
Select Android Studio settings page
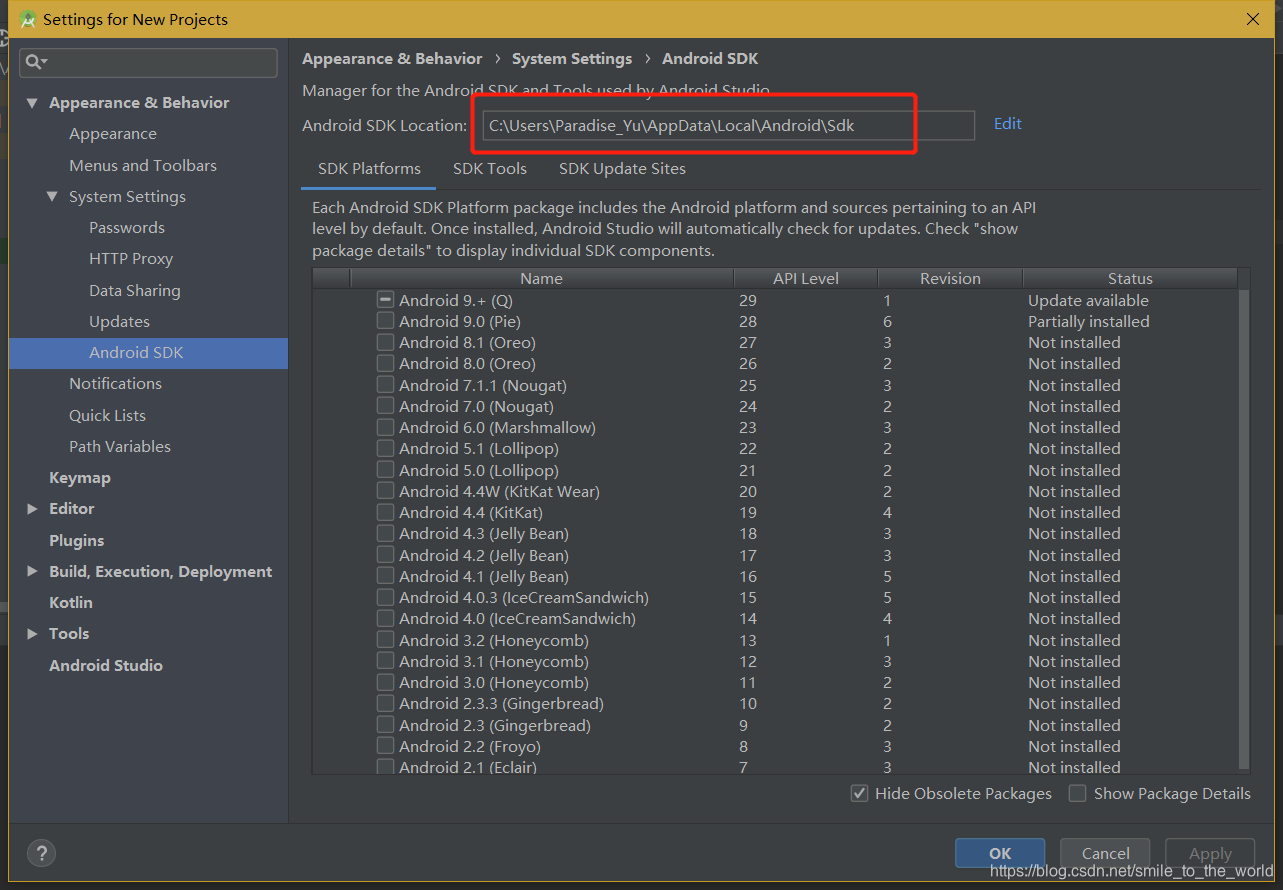(x=106, y=665)
